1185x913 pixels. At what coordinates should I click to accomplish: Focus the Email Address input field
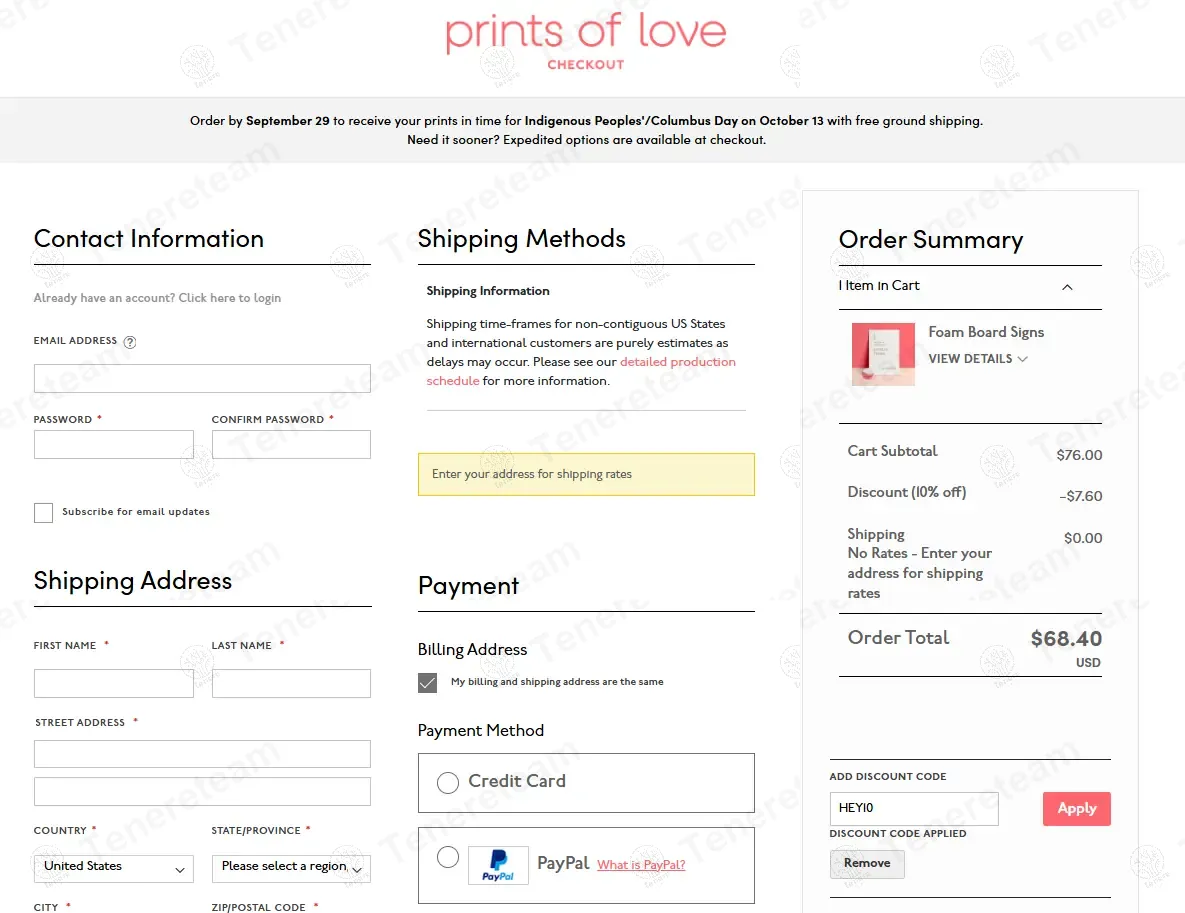click(x=202, y=379)
